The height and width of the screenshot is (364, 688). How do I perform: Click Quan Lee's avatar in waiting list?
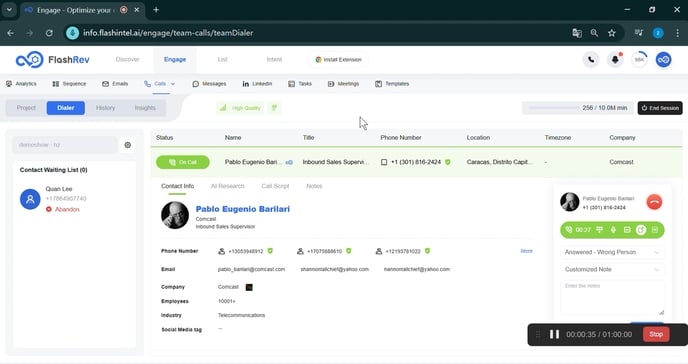(30, 199)
